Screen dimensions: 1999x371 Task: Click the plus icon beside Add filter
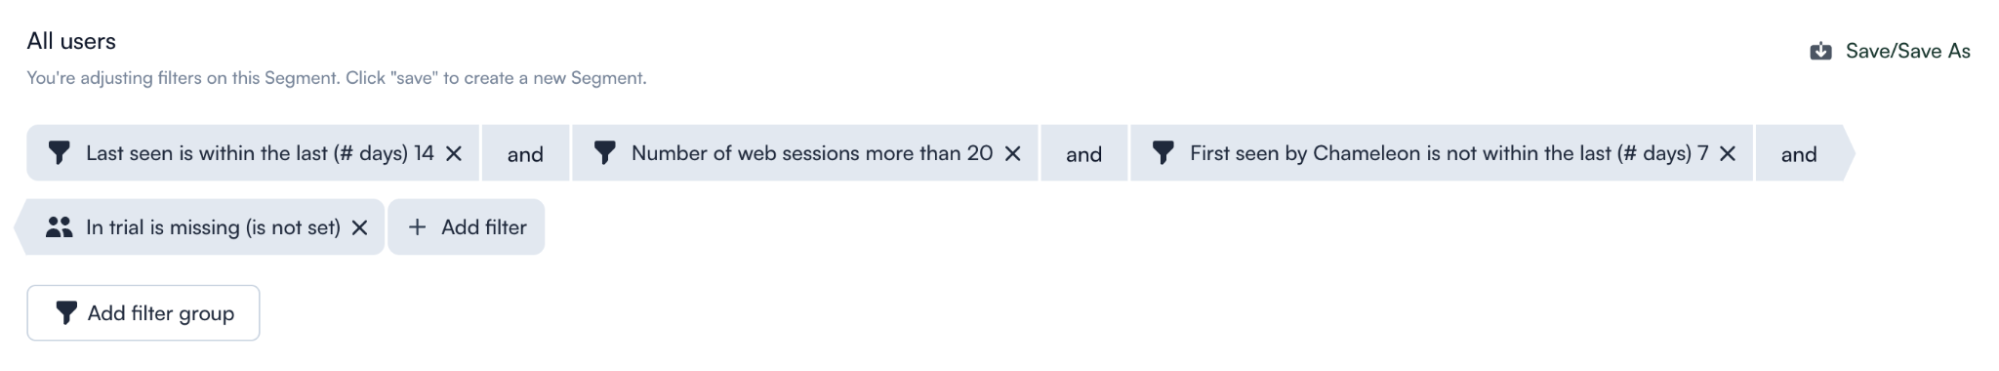[417, 227]
